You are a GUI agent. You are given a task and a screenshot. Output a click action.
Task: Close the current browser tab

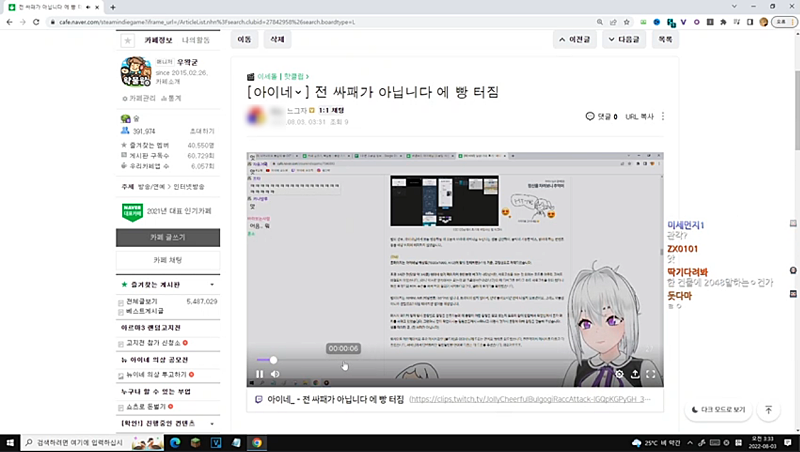pyautogui.click(x=97, y=7)
